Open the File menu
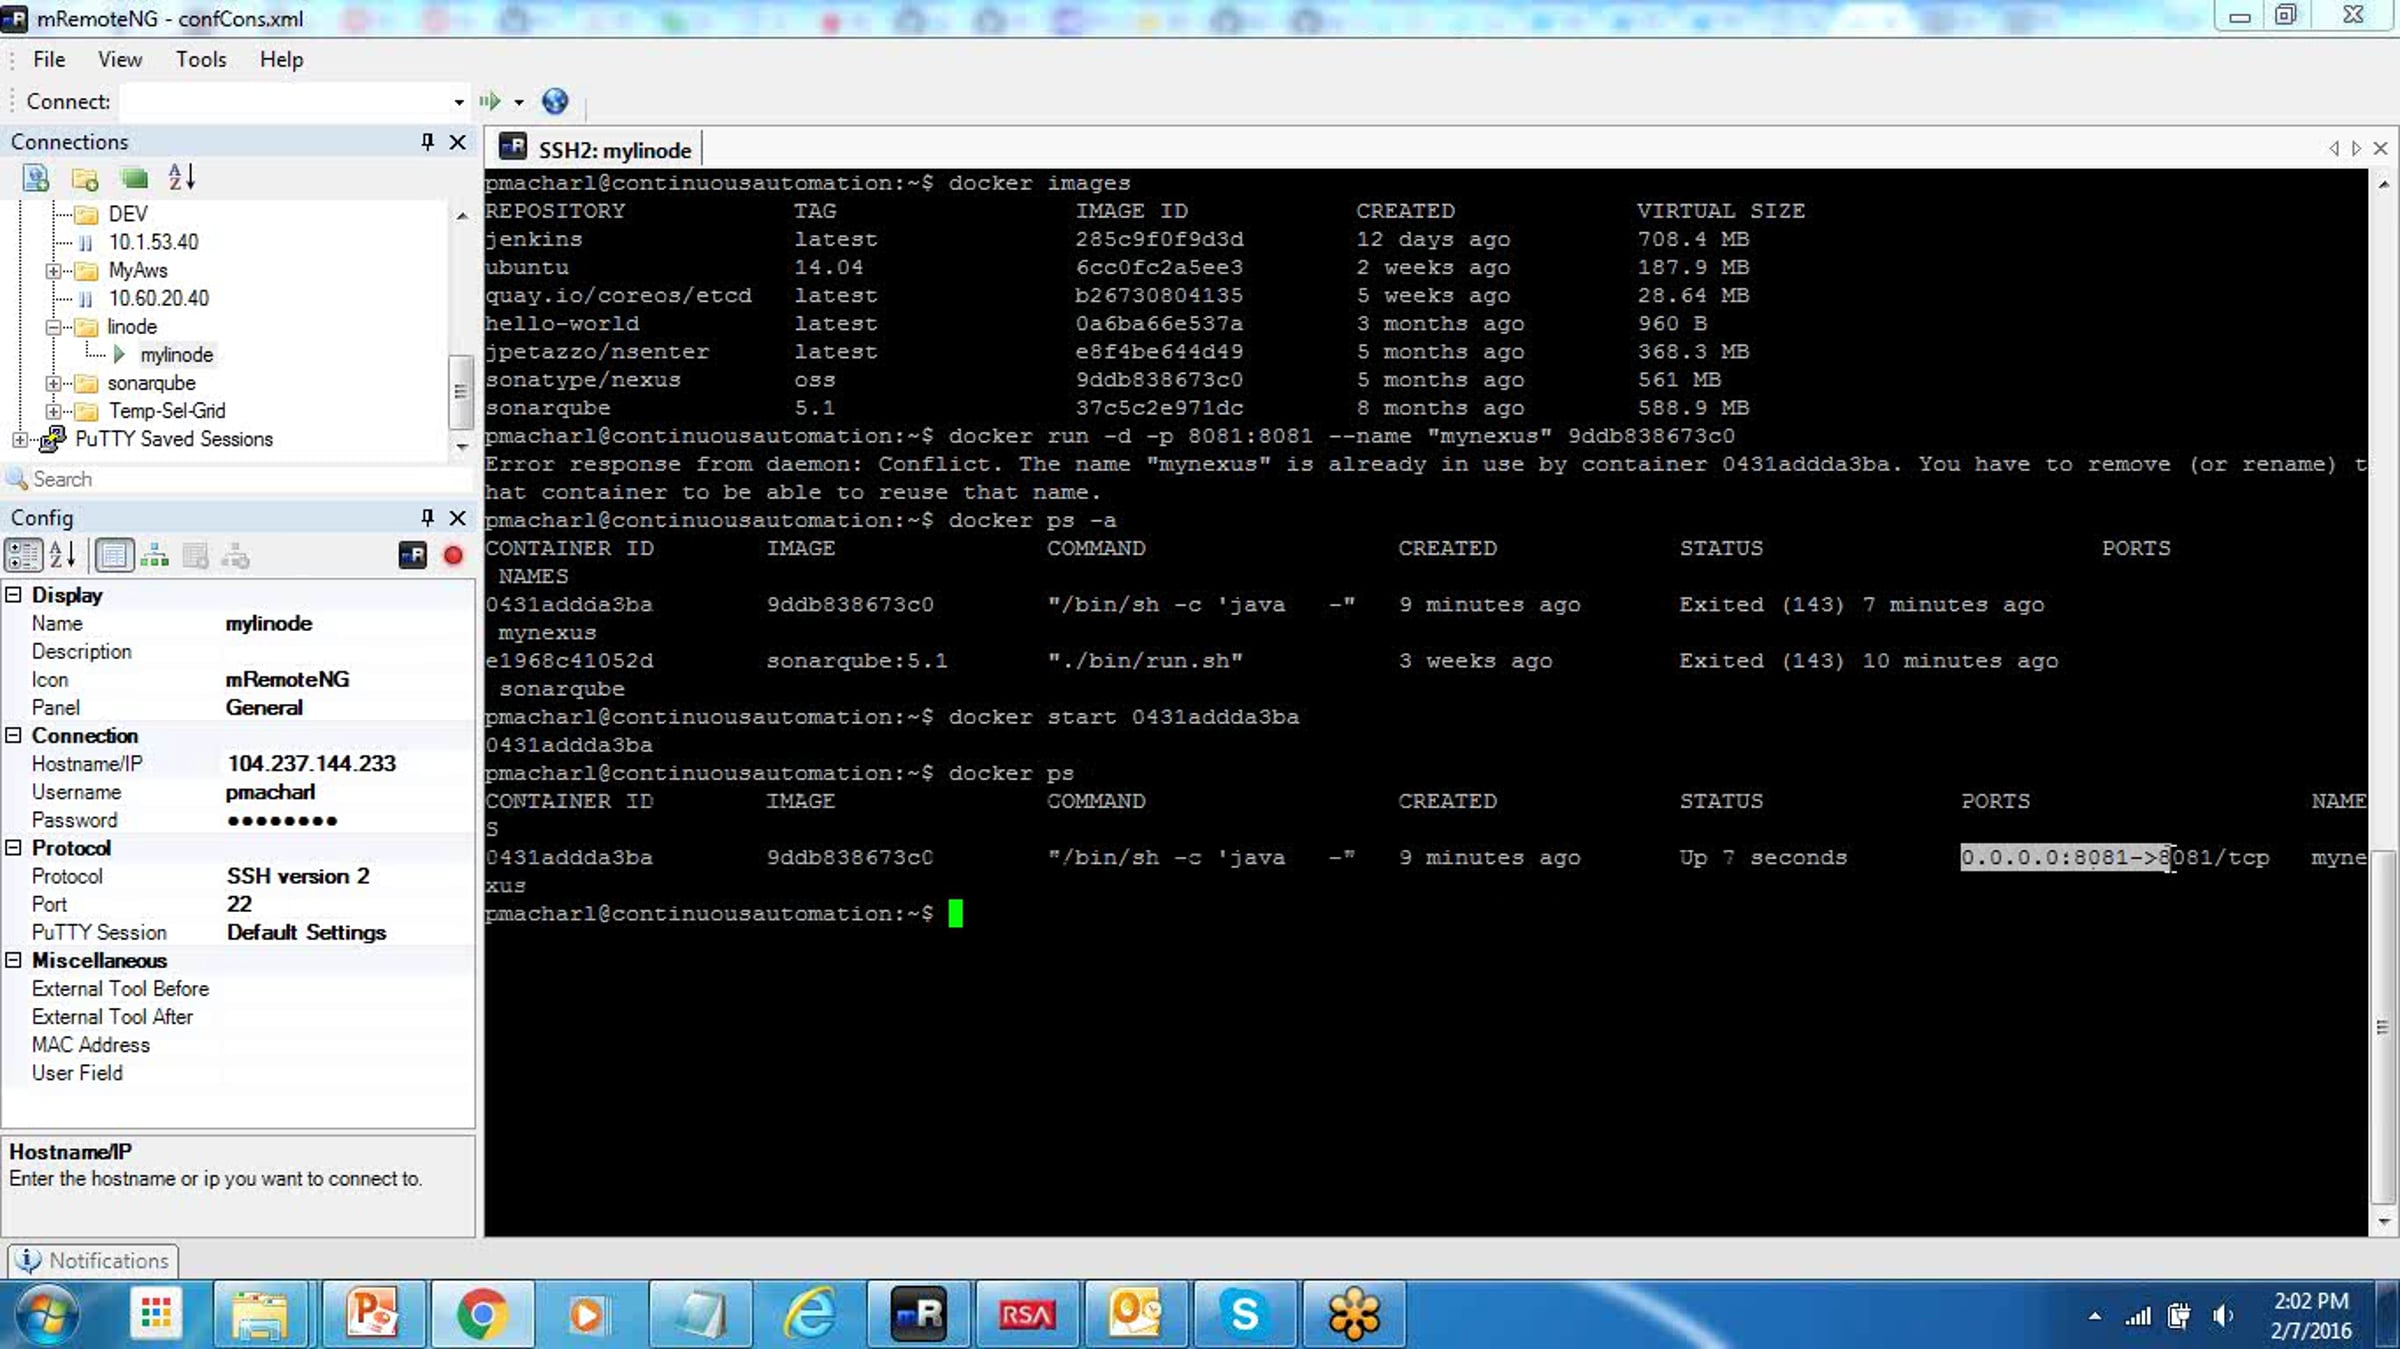The height and width of the screenshot is (1349, 2400). (49, 60)
